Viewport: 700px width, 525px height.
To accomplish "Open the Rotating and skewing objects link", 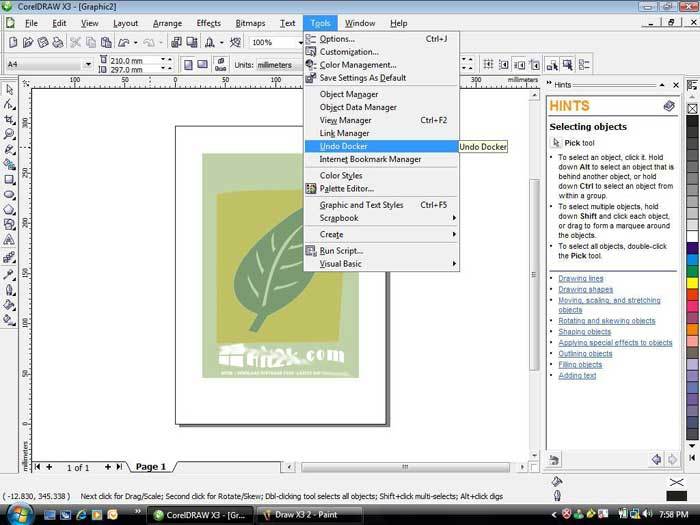I will pos(607,321).
